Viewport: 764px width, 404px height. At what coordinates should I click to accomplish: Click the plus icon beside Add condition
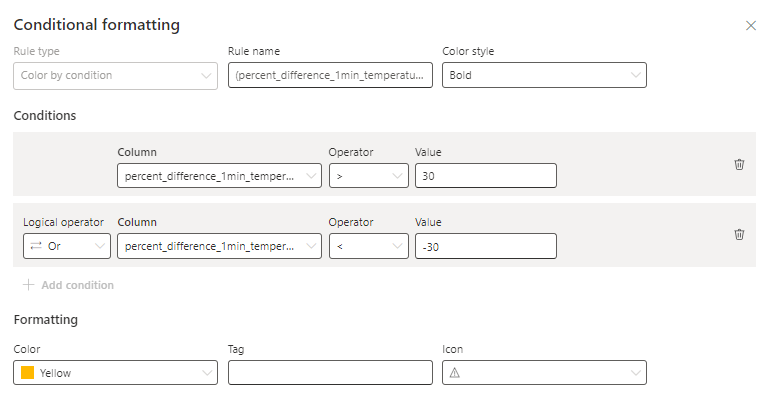[29, 285]
